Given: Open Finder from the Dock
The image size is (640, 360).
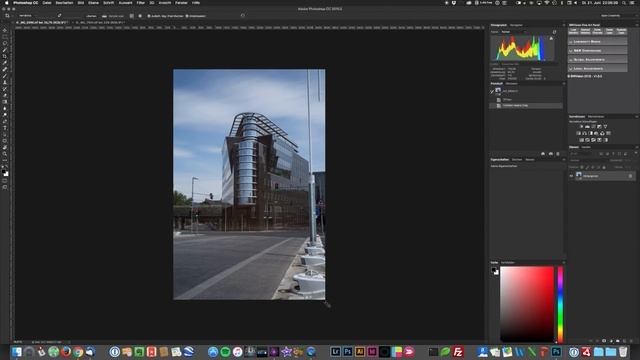Looking at the screenshot, I should (x=16, y=351).
